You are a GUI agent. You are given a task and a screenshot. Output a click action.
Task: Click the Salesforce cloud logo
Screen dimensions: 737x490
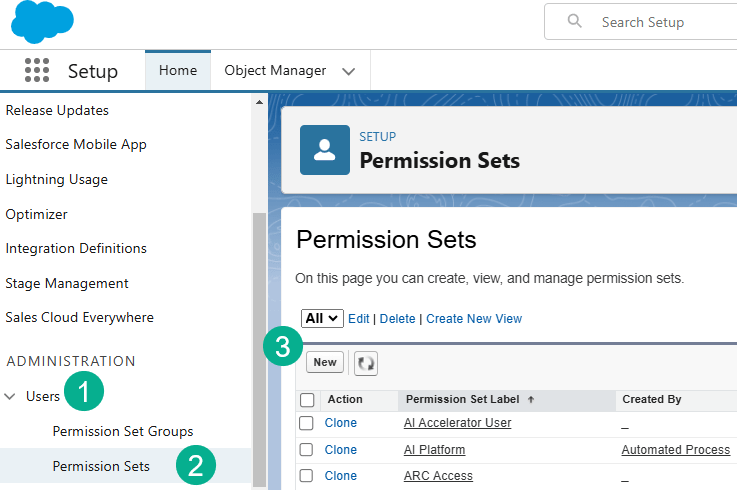[x=42, y=22]
